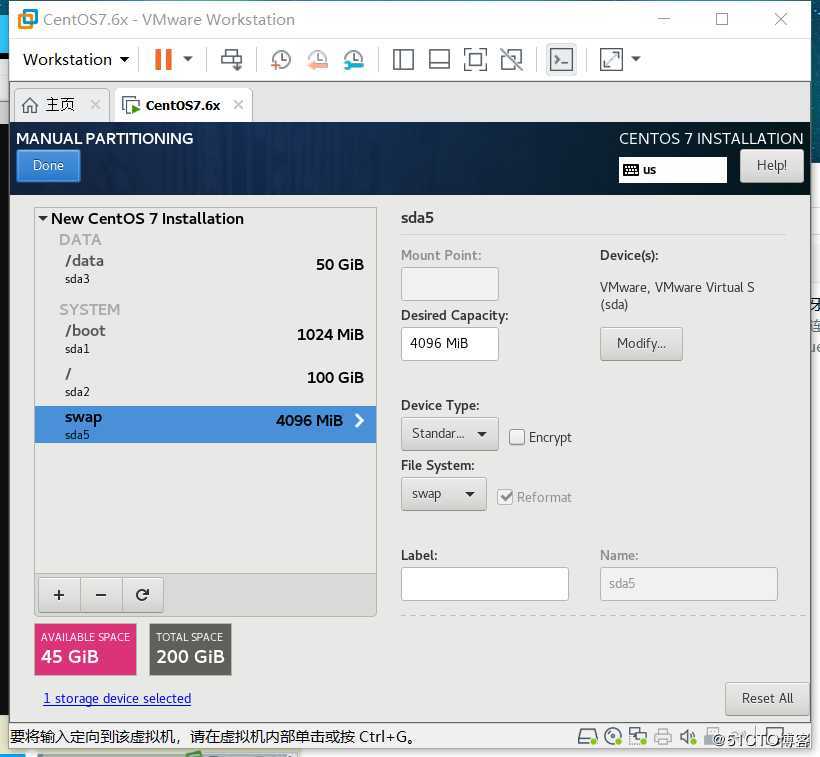
Task: Click the Reset All button
Action: pyautogui.click(x=767, y=698)
